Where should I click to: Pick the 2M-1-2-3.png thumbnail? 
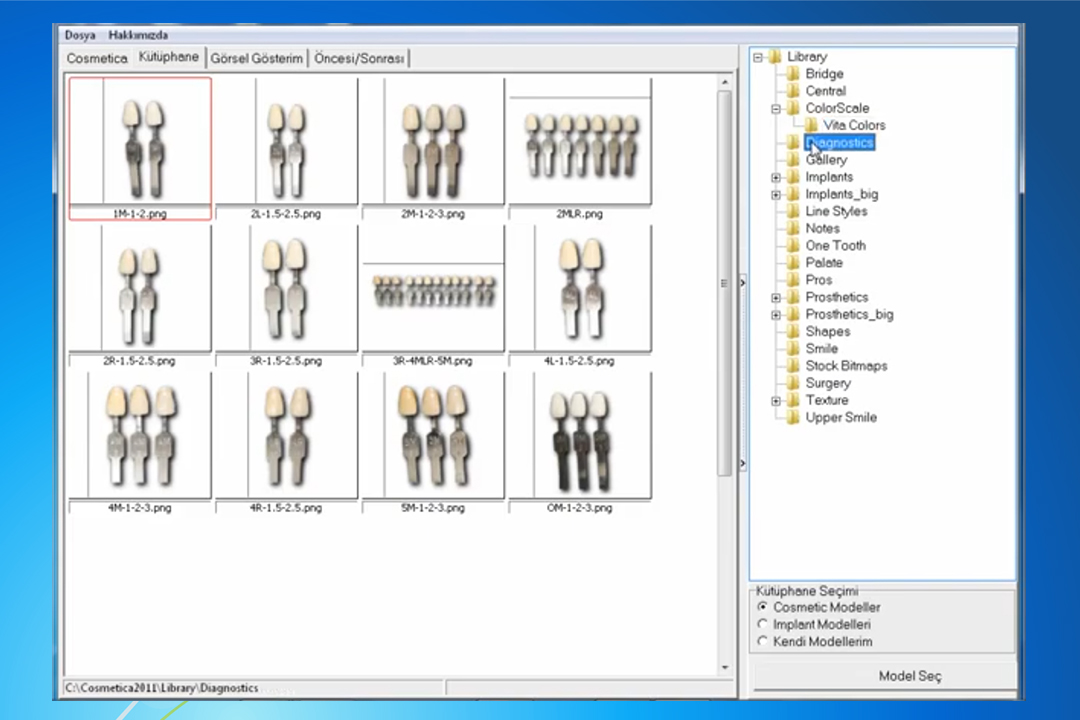[x=433, y=148]
